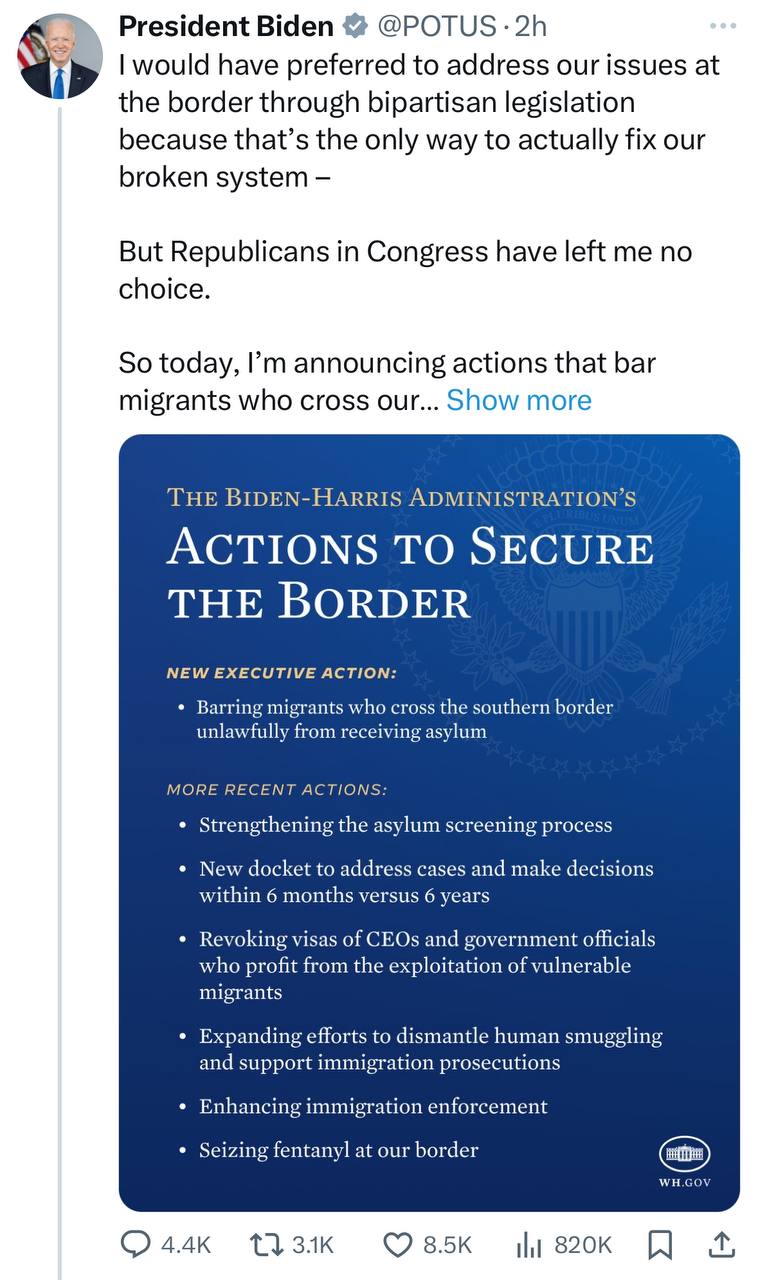Image resolution: width=758 pixels, height=1280 pixels.
Task: Open the three-dot more options menu
Action: (x=721, y=26)
